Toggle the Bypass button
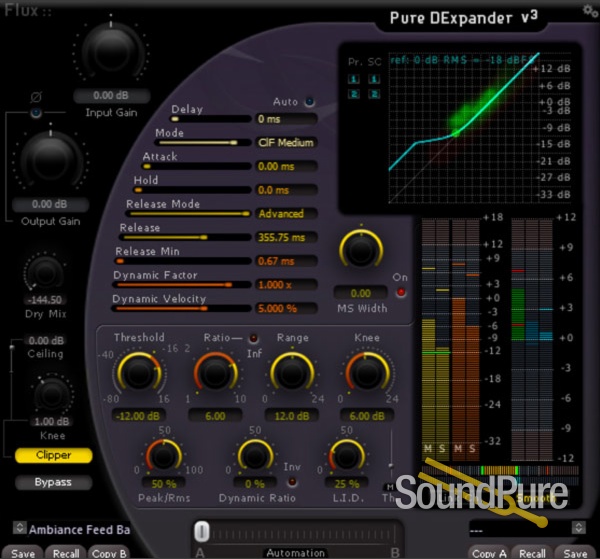The height and width of the screenshot is (559, 600). (x=54, y=482)
